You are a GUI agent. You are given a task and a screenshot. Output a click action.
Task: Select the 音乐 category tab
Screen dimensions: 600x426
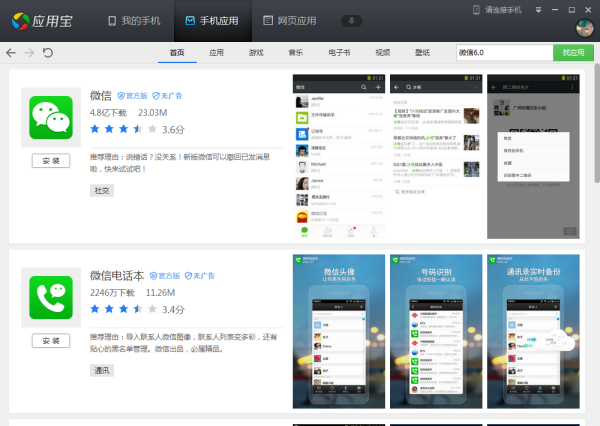click(x=296, y=52)
